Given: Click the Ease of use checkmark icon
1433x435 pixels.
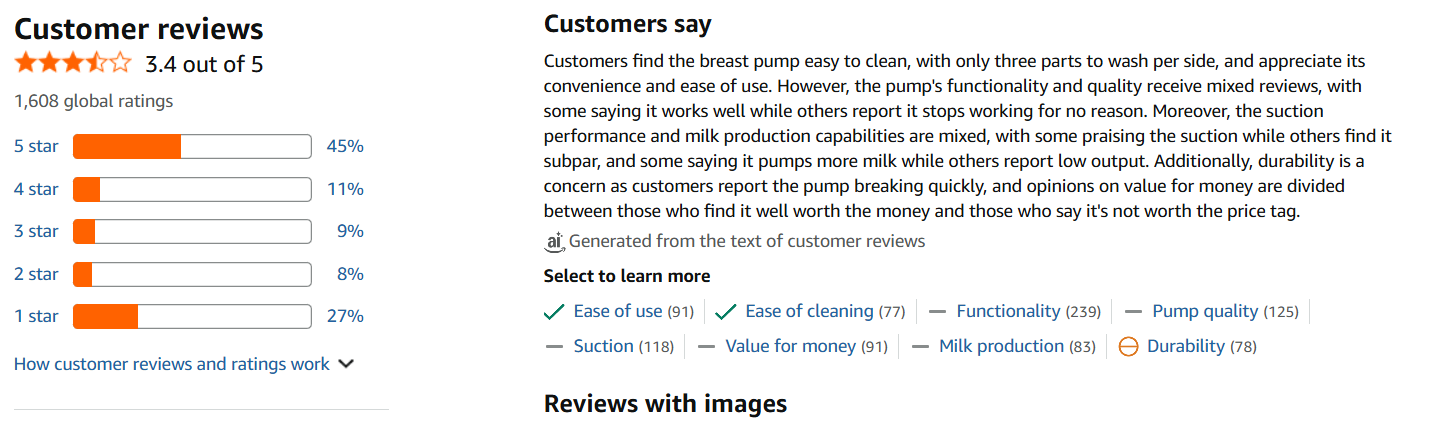Looking at the screenshot, I should point(554,312).
